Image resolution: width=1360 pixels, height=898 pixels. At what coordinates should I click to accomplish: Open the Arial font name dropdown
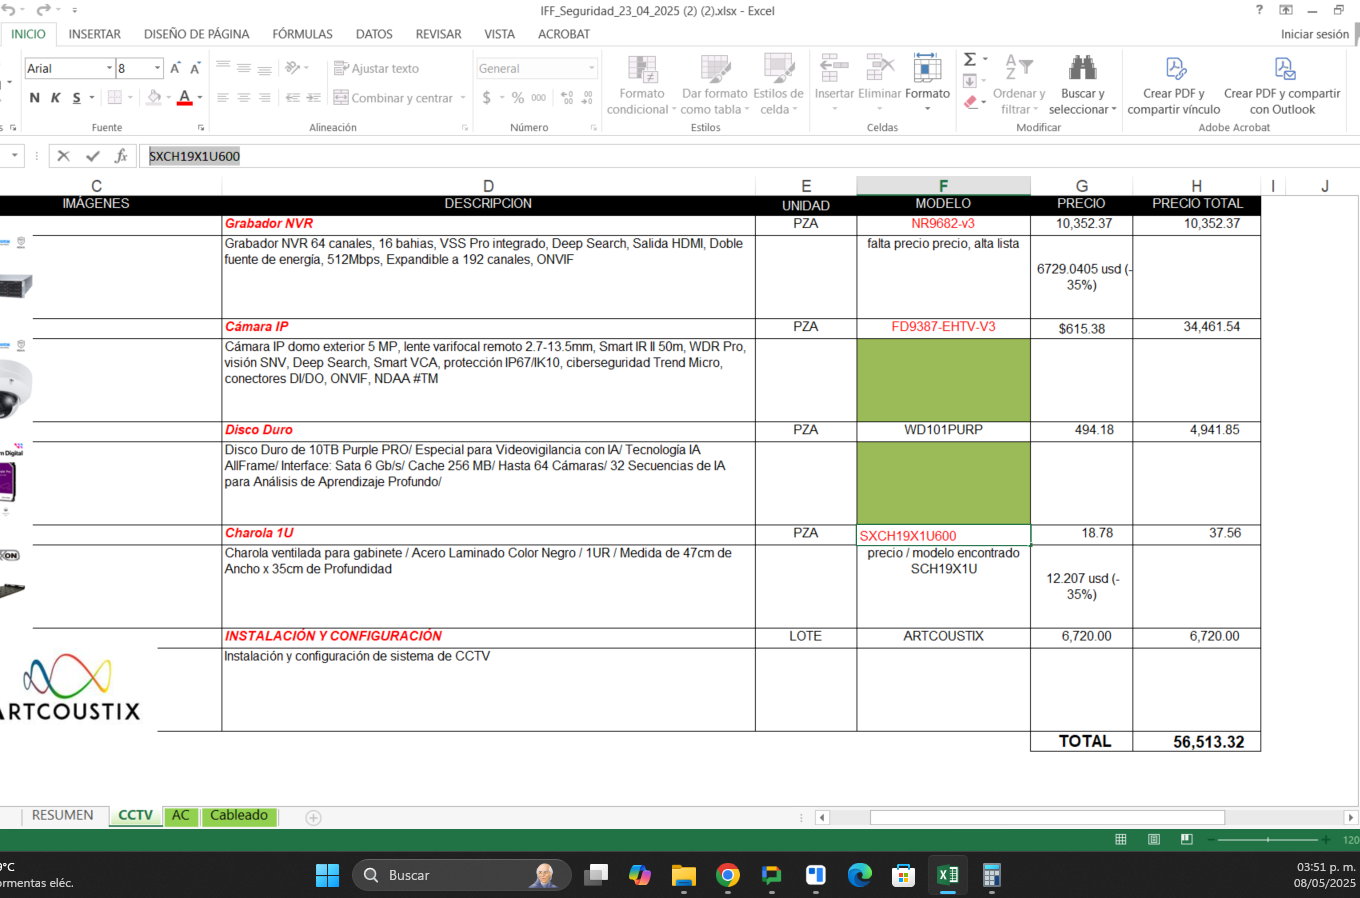[x=109, y=68]
